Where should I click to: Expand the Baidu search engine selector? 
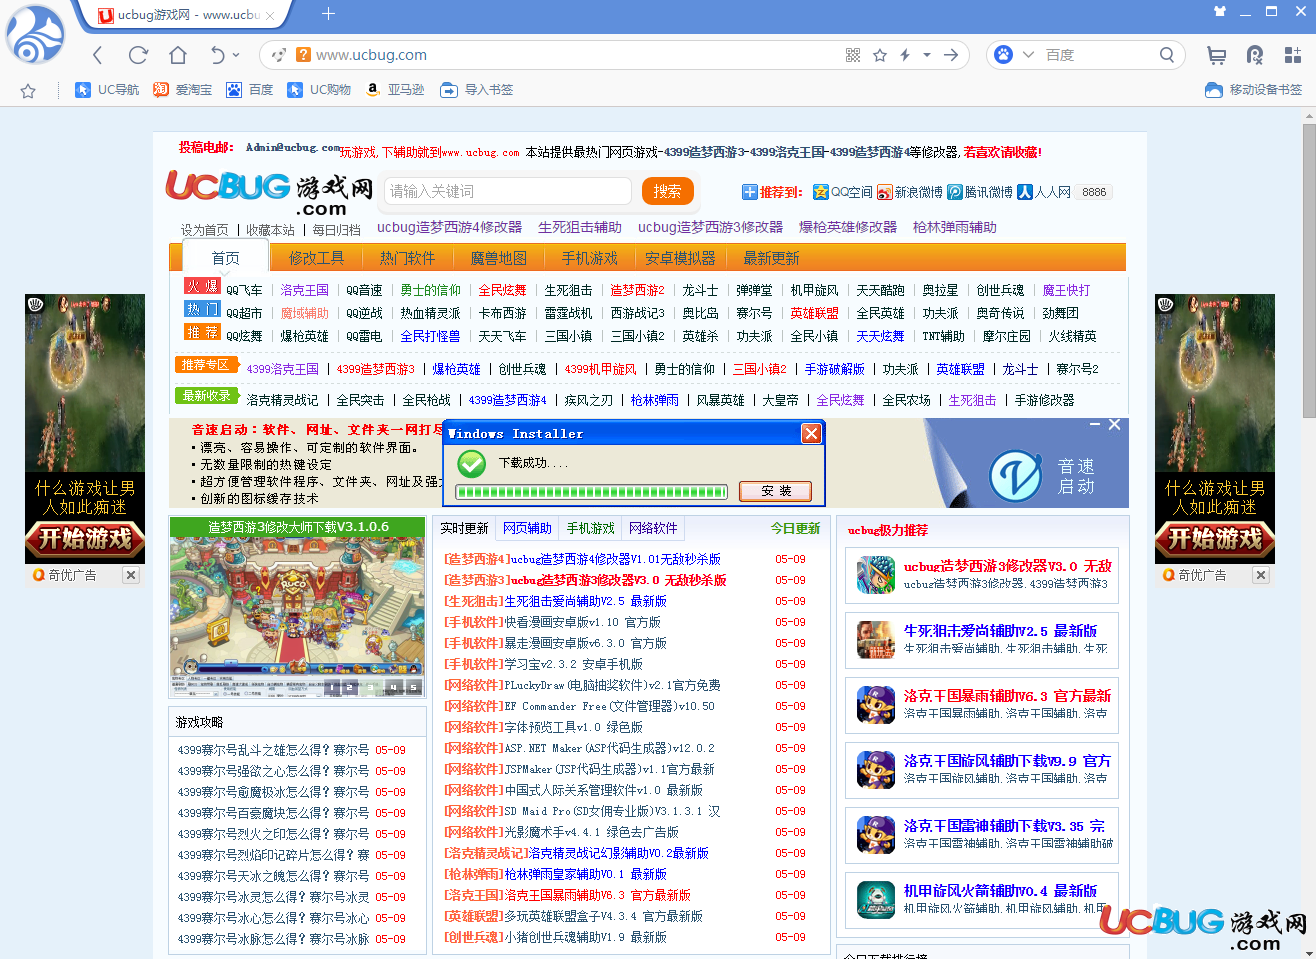[1027, 55]
